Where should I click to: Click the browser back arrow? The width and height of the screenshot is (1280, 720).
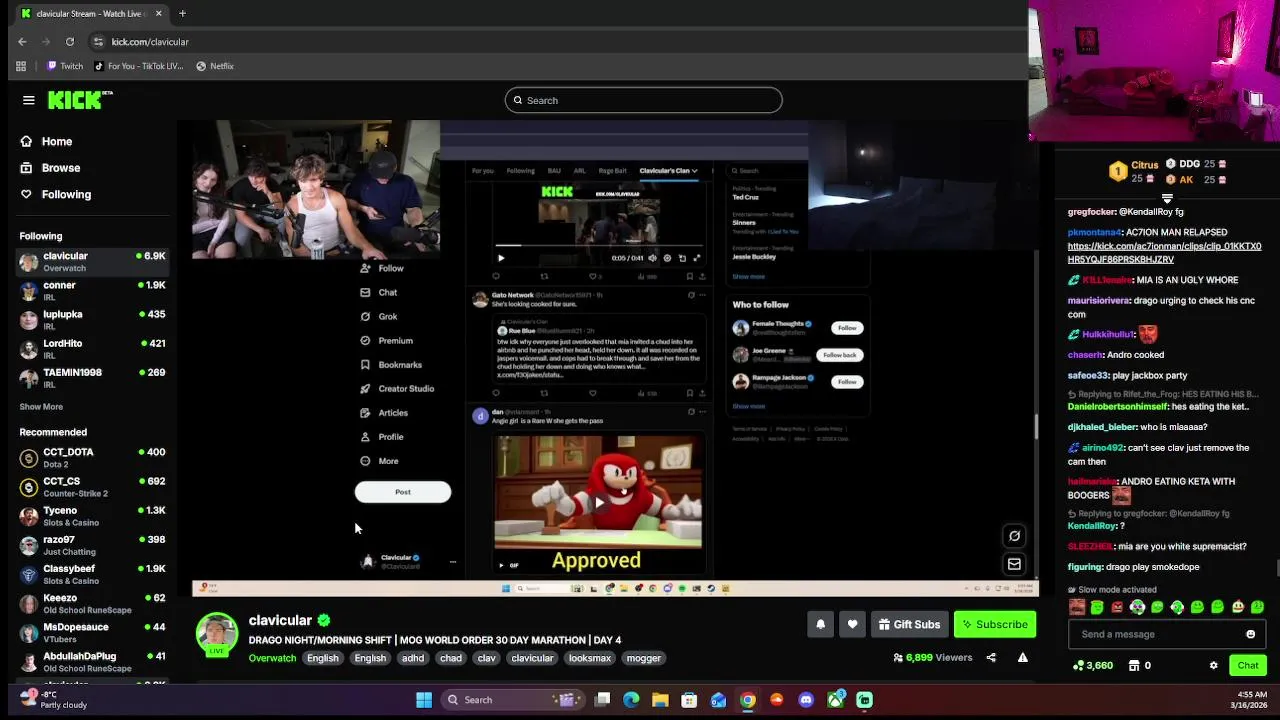pyautogui.click(x=22, y=42)
